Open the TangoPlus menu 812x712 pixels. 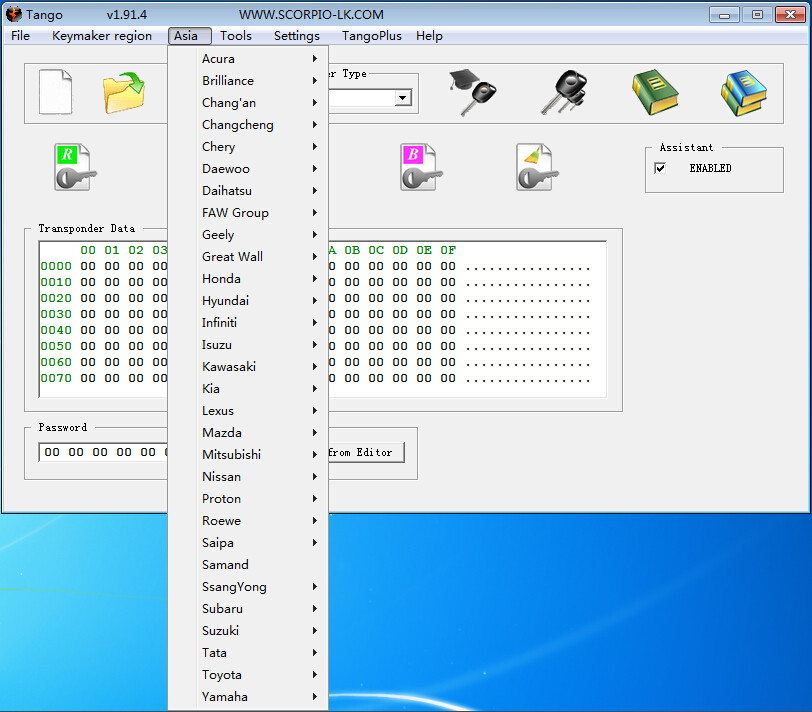pos(371,36)
